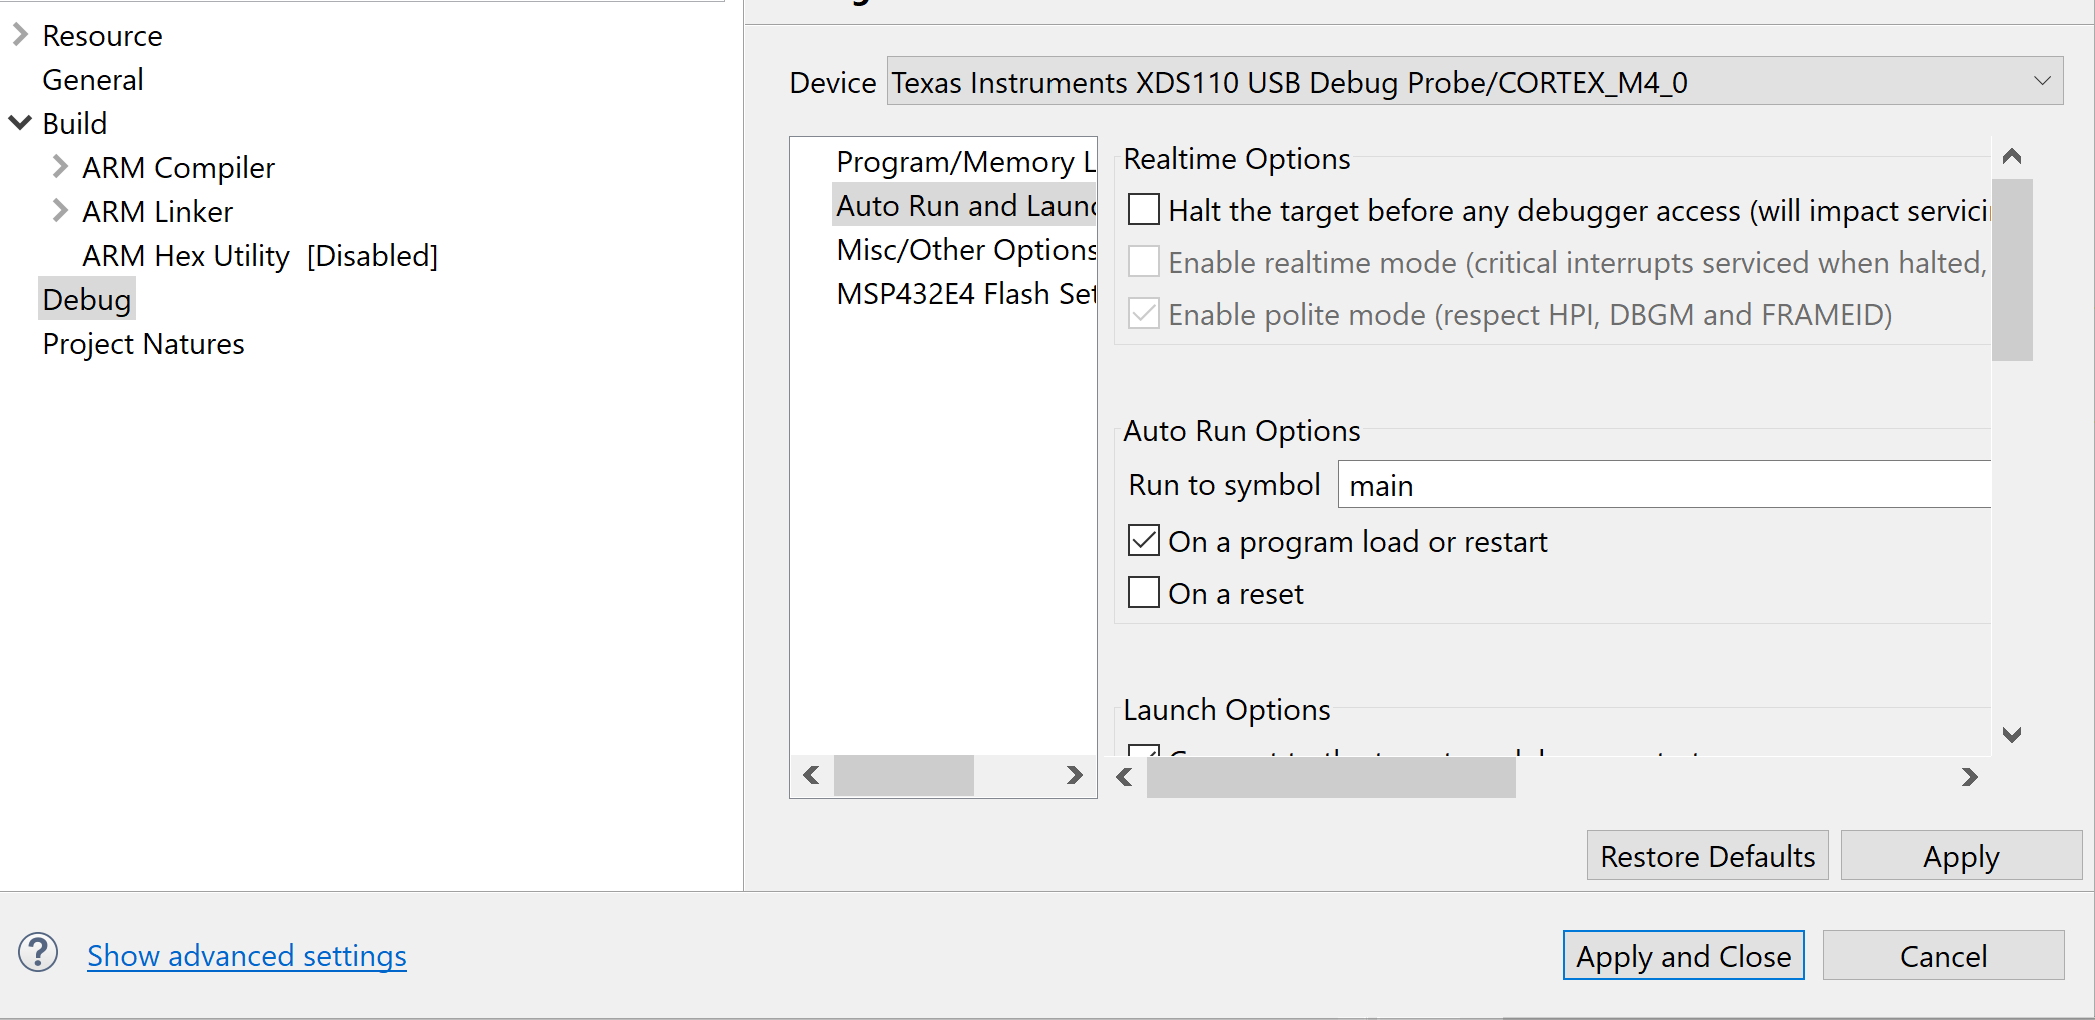Select MSP432E4 Flash Settings category

click(965, 293)
